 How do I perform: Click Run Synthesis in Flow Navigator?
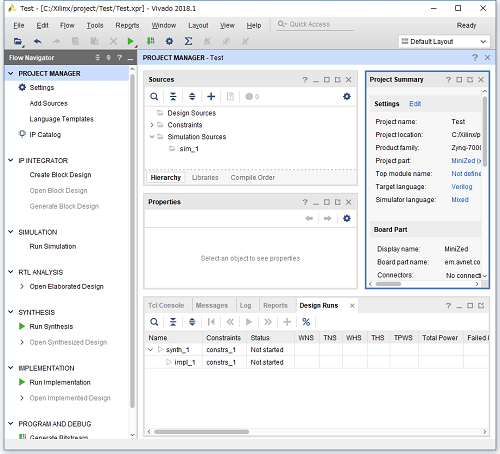[x=51, y=327]
